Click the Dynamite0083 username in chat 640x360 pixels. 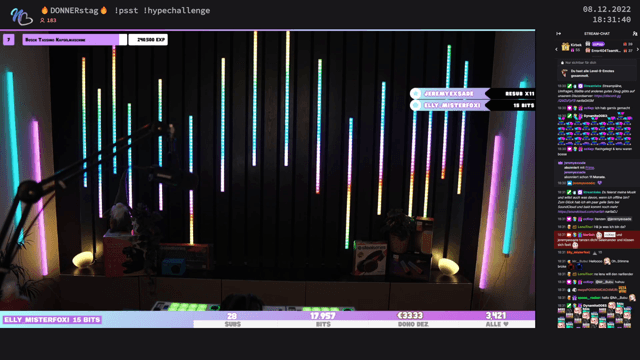[x=595, y=116]
